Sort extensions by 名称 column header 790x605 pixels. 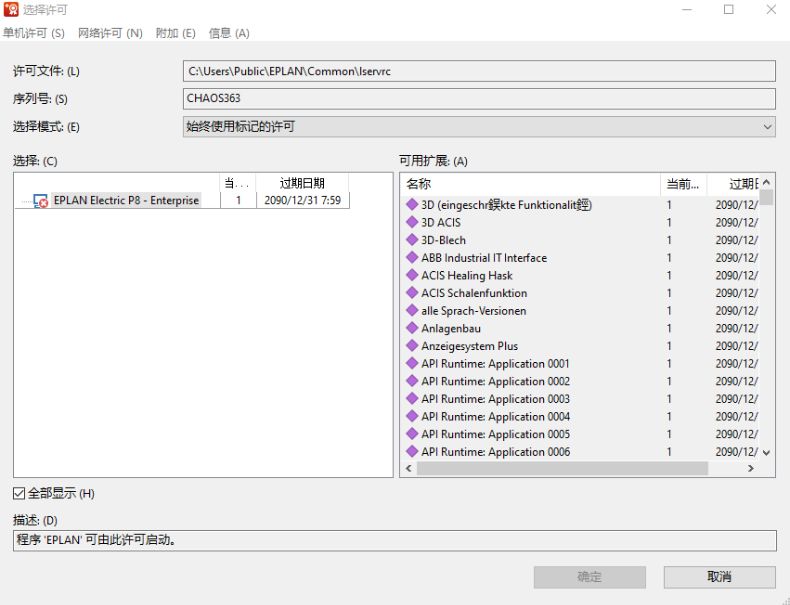[531, 184]
